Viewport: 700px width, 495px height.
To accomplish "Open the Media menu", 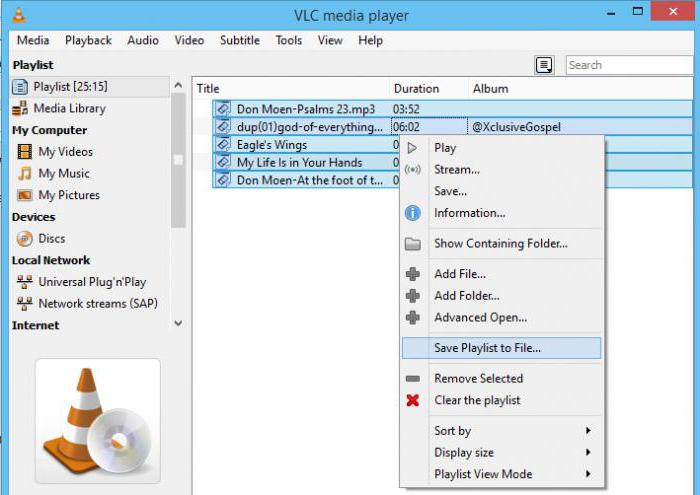I will [33, 40].
